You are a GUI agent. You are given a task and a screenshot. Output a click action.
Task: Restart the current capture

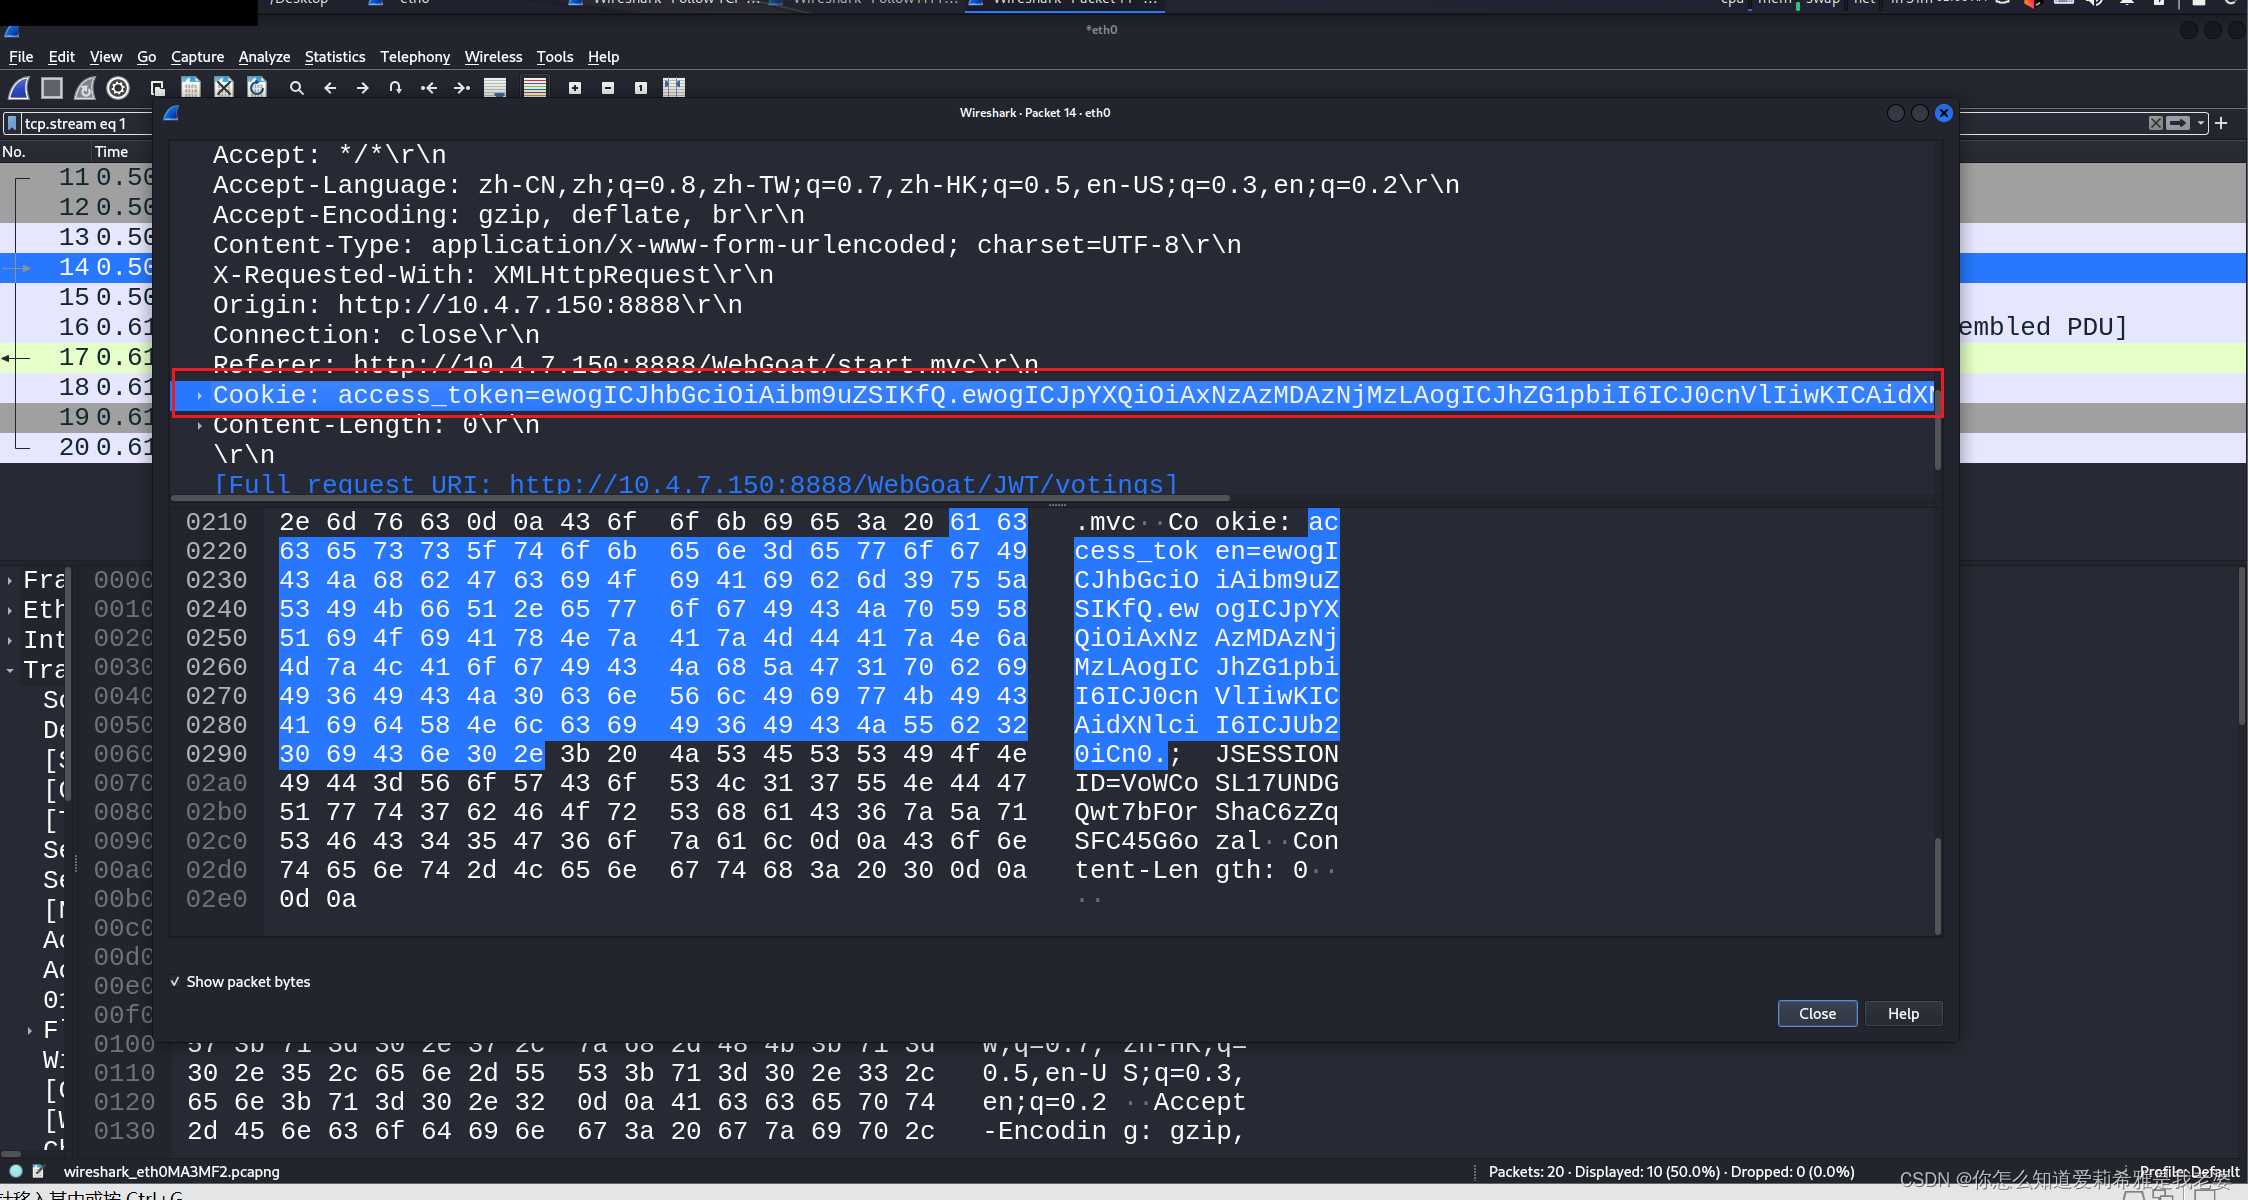(x=85, y=88)
